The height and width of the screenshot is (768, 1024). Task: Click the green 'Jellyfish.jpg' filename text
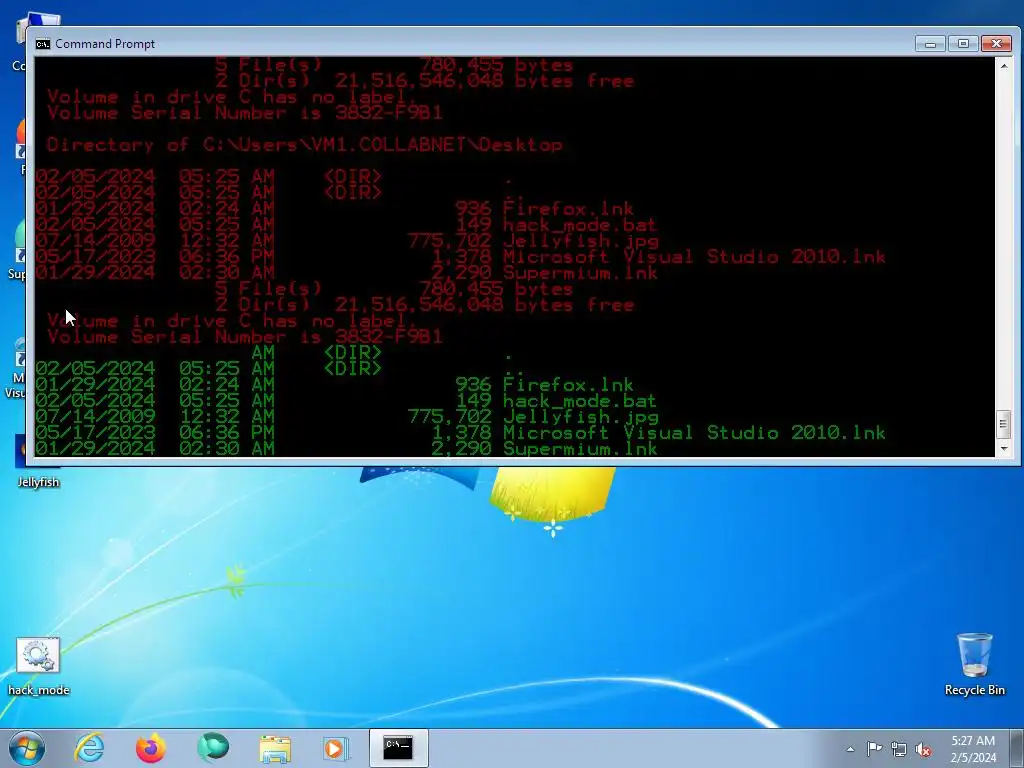tap(581, 417)
